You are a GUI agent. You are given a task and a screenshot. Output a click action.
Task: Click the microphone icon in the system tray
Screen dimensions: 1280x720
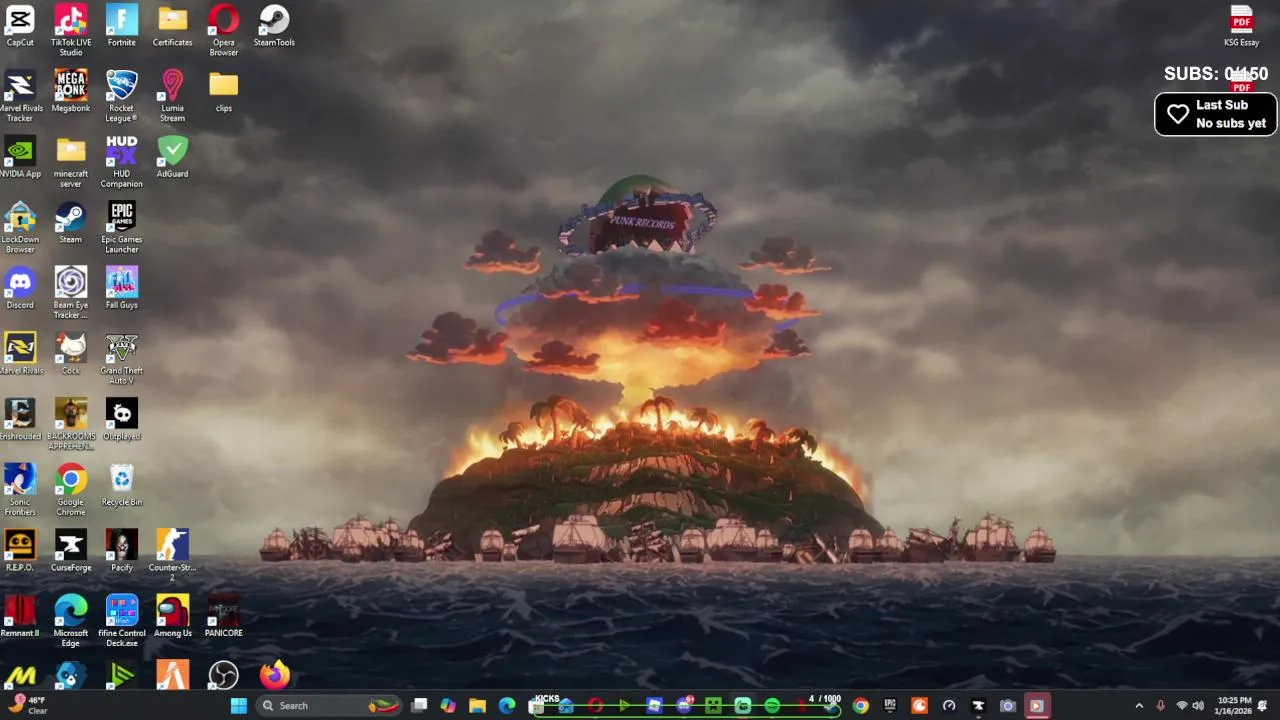1160,706
